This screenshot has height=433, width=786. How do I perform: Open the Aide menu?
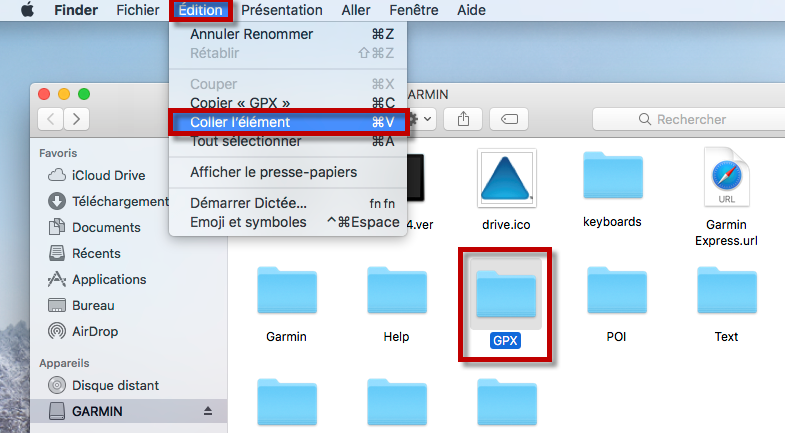click(471, 10)
